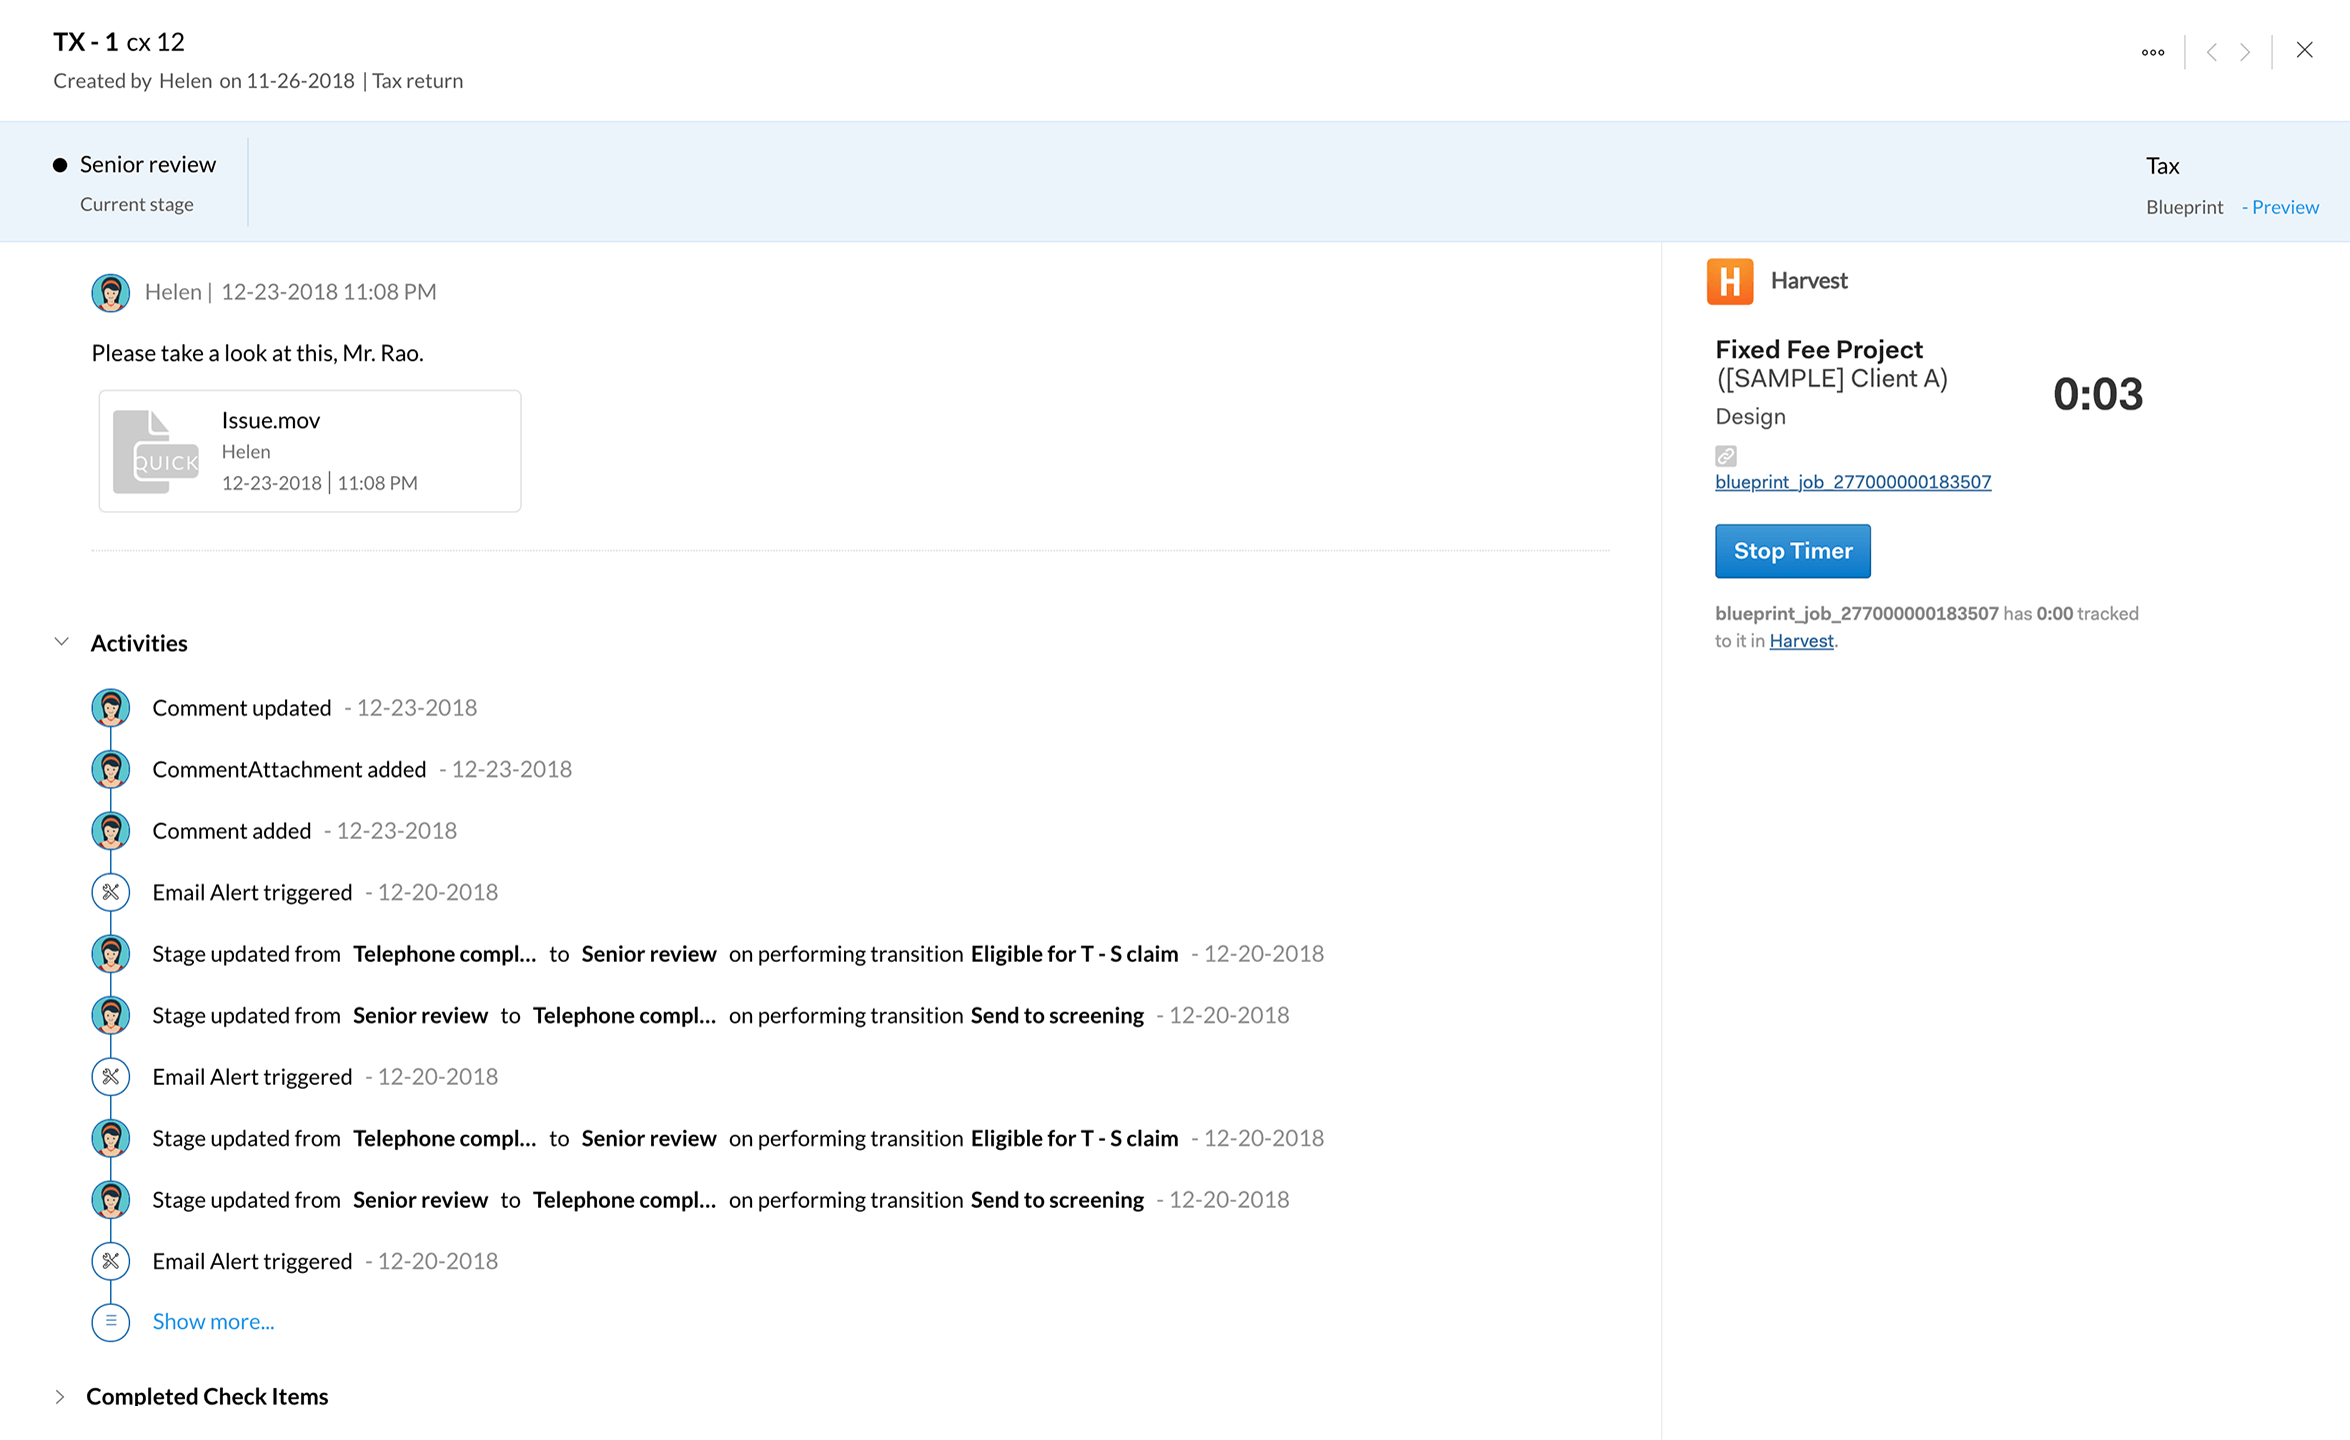The height and width of the screenshot is (1440, 2350).
Task: Click the Stop Timer button
Action: (x=1792, y=551)
